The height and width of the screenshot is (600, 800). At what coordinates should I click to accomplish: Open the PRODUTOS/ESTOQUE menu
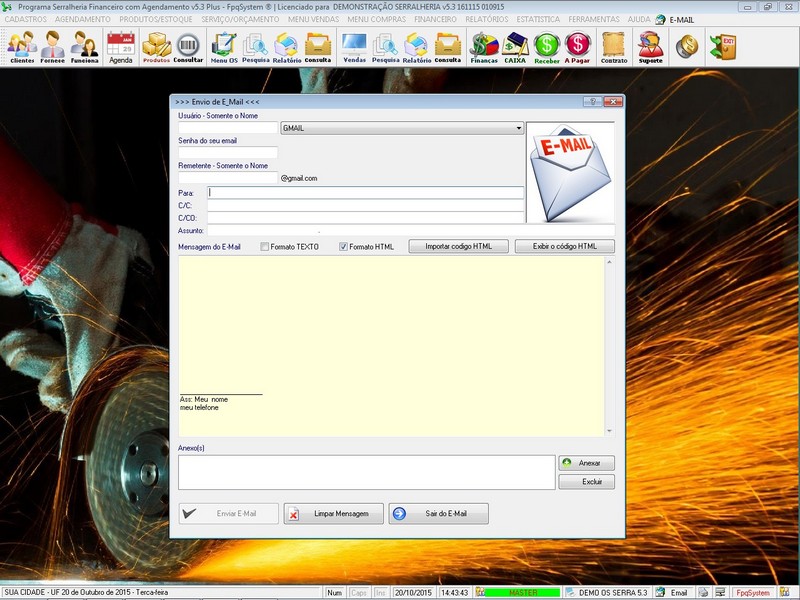[156, 19]
